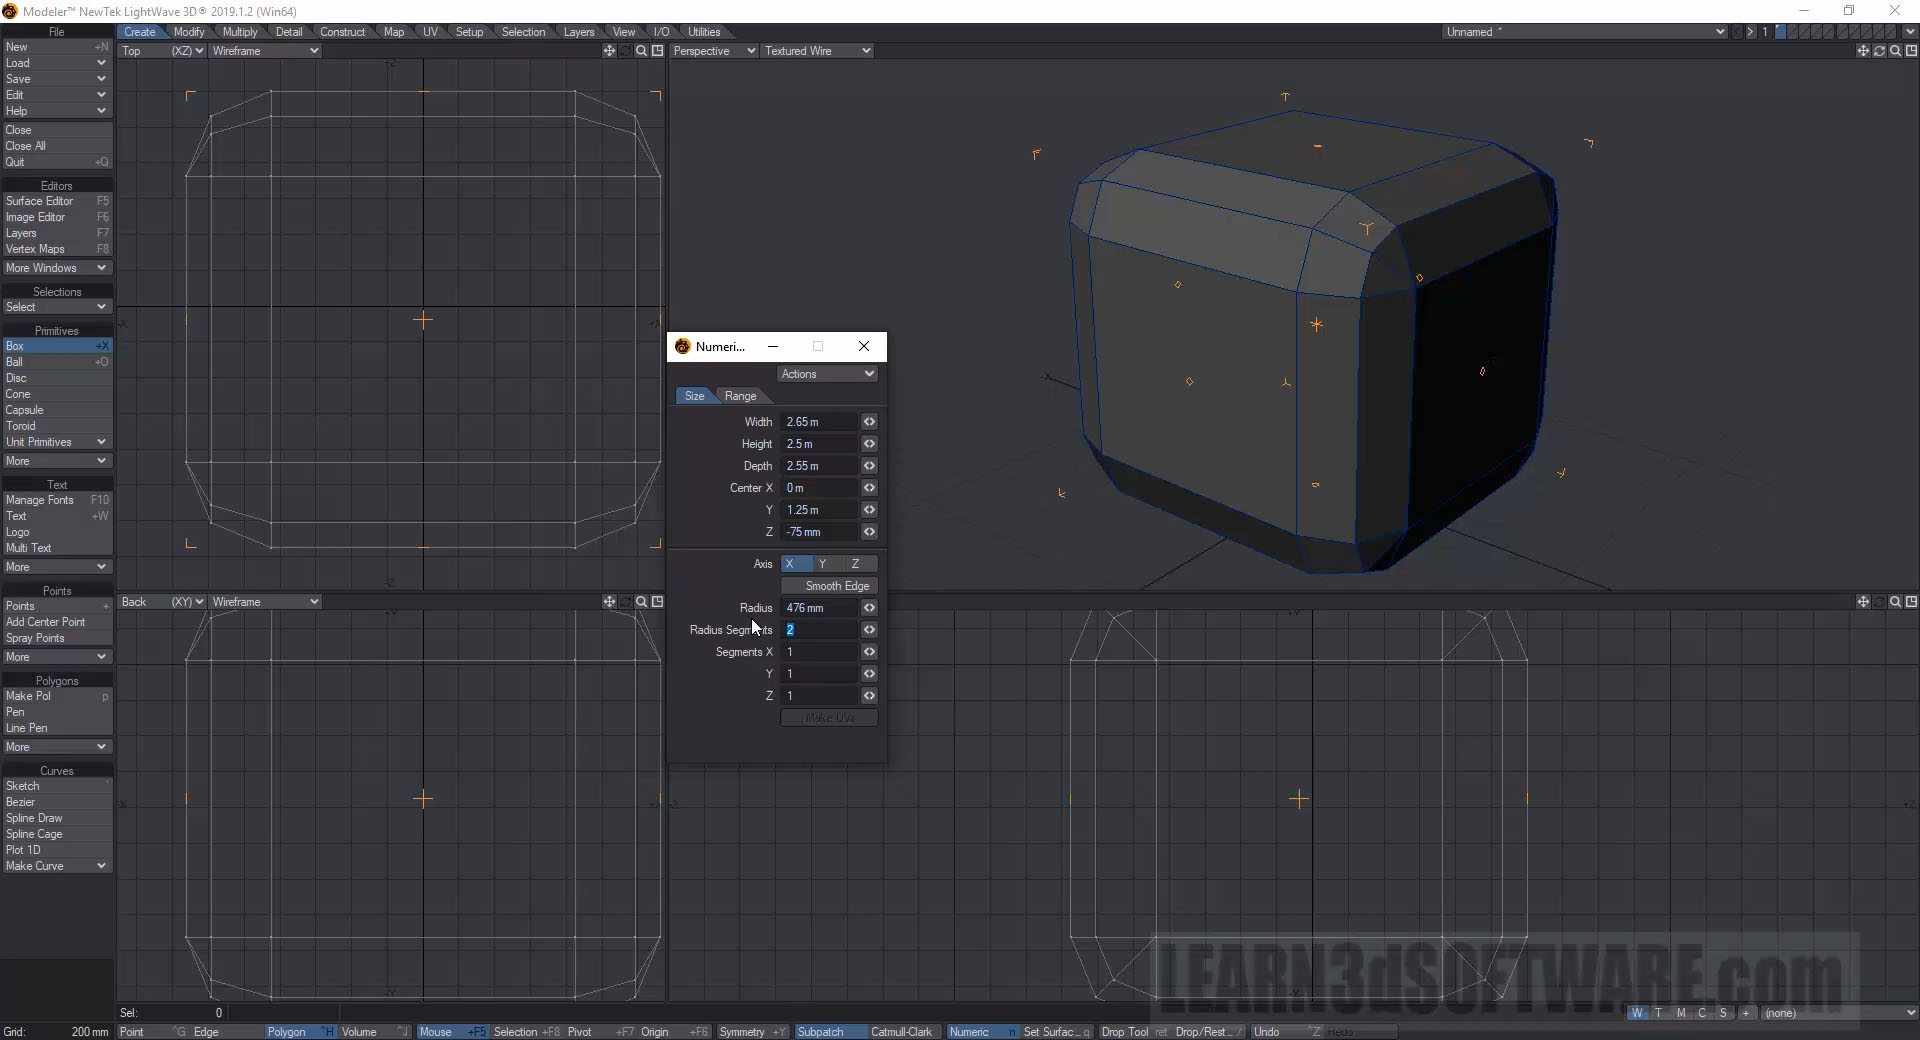This screenshot has width=1920, height=1040.
Task: Click the arrow stepper beside Width field
Action: tap(869, 422)
